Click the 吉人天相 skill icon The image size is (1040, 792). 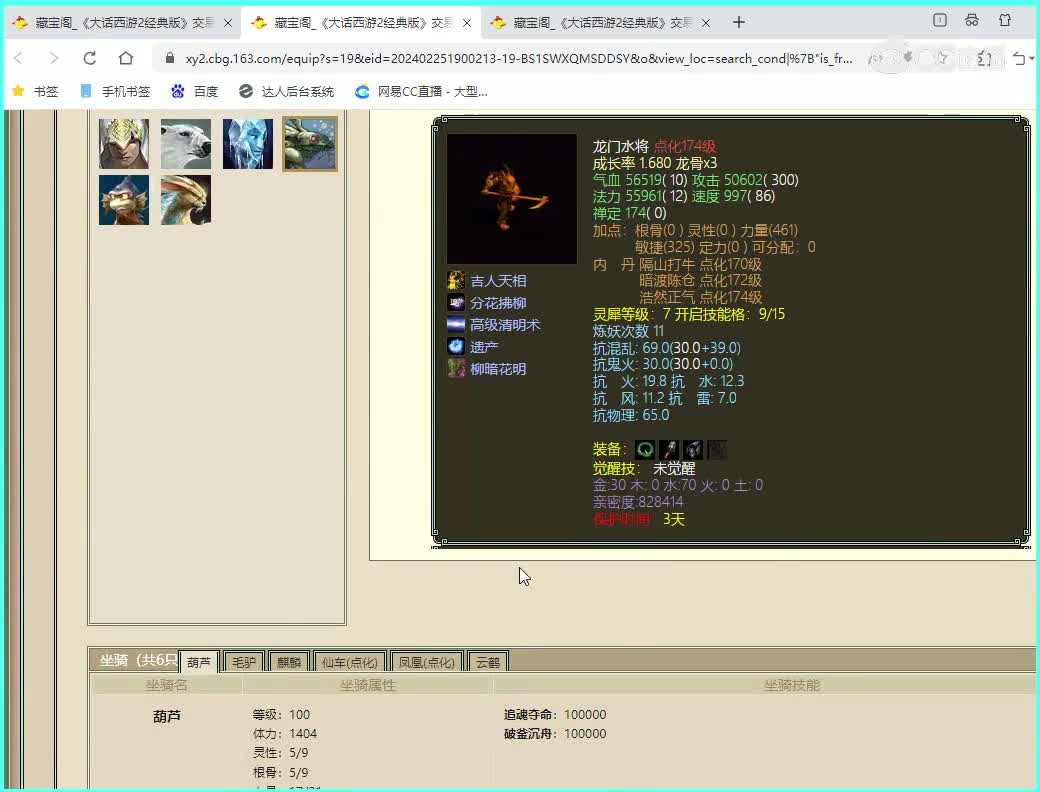[456, 281]
